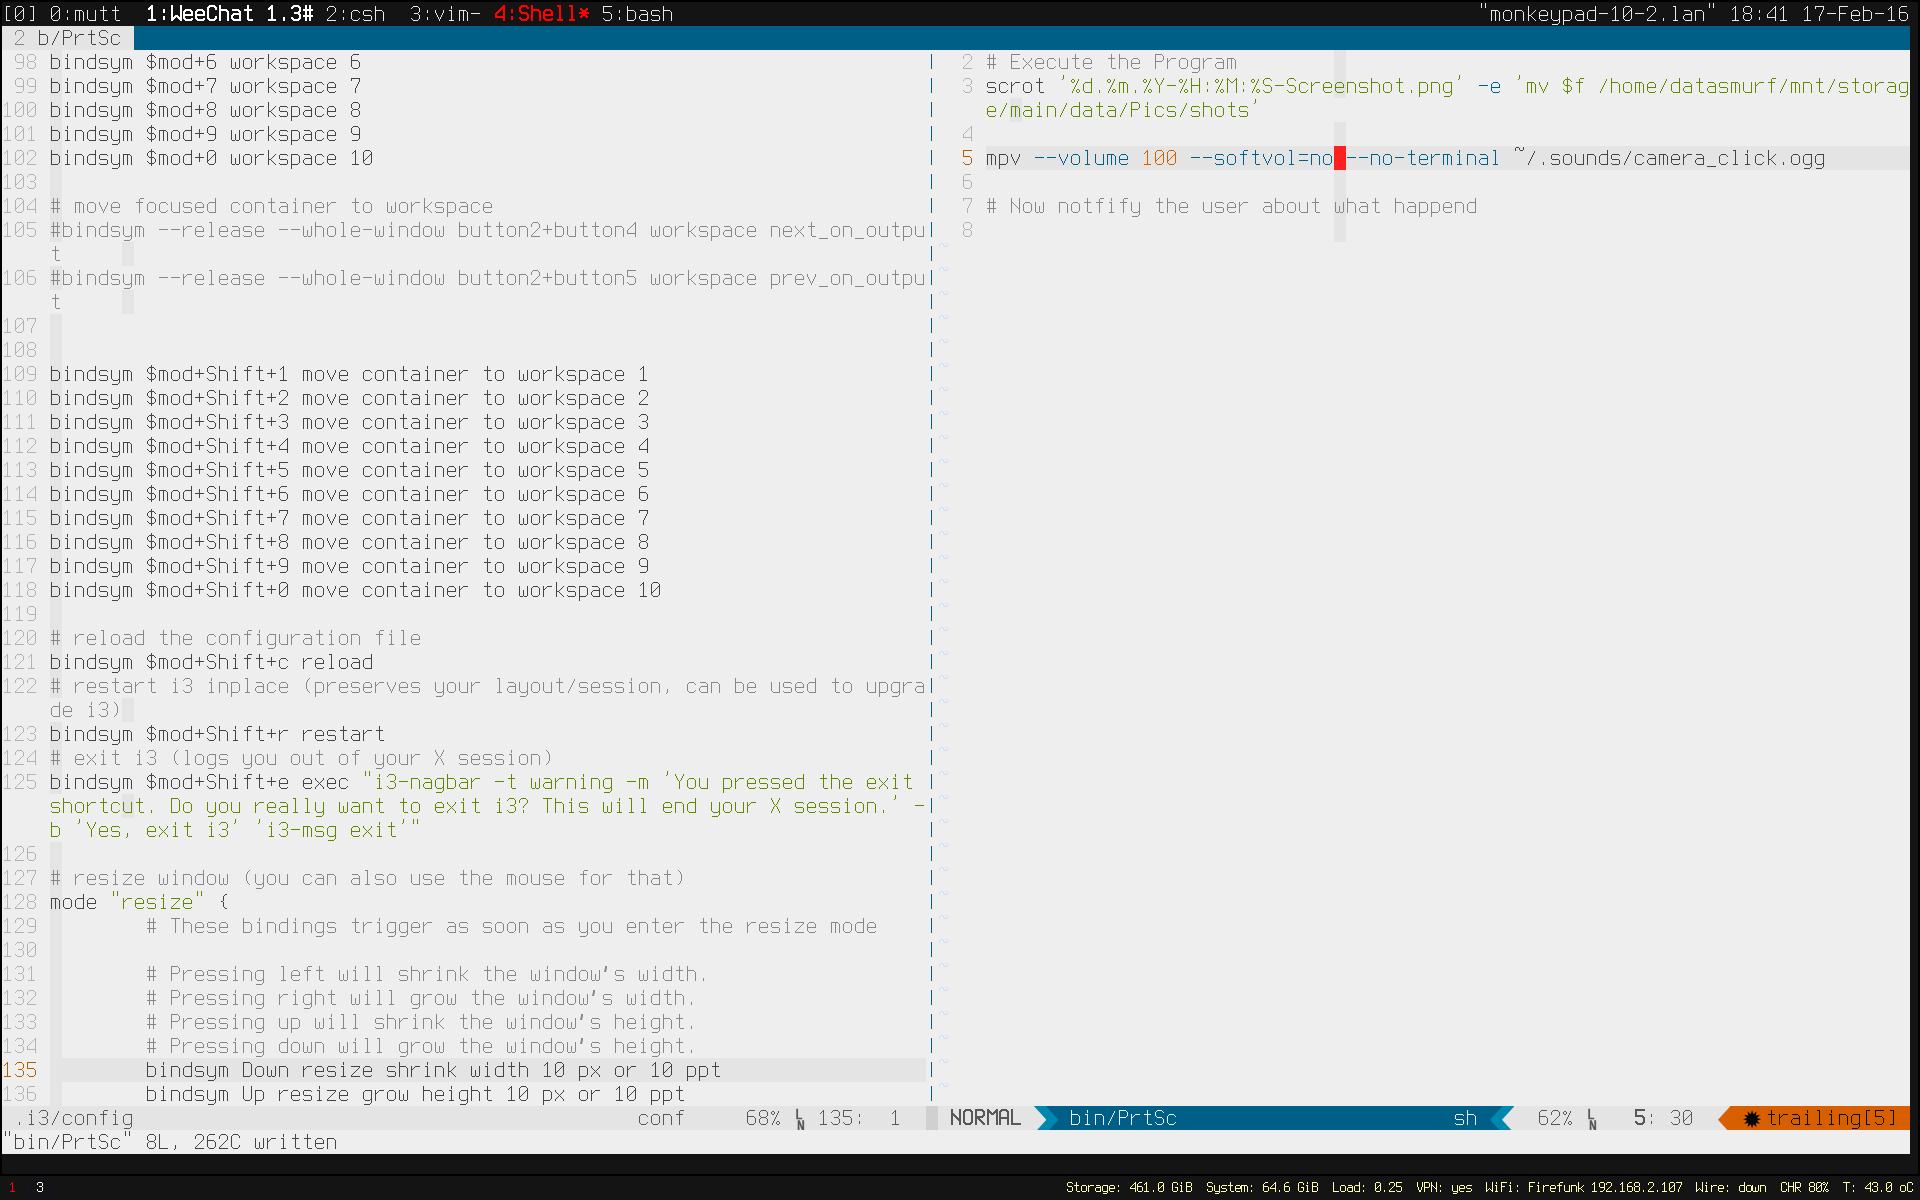Switch to tmux window 2:csh
Screen dimensions: 1920x1200
355,14
